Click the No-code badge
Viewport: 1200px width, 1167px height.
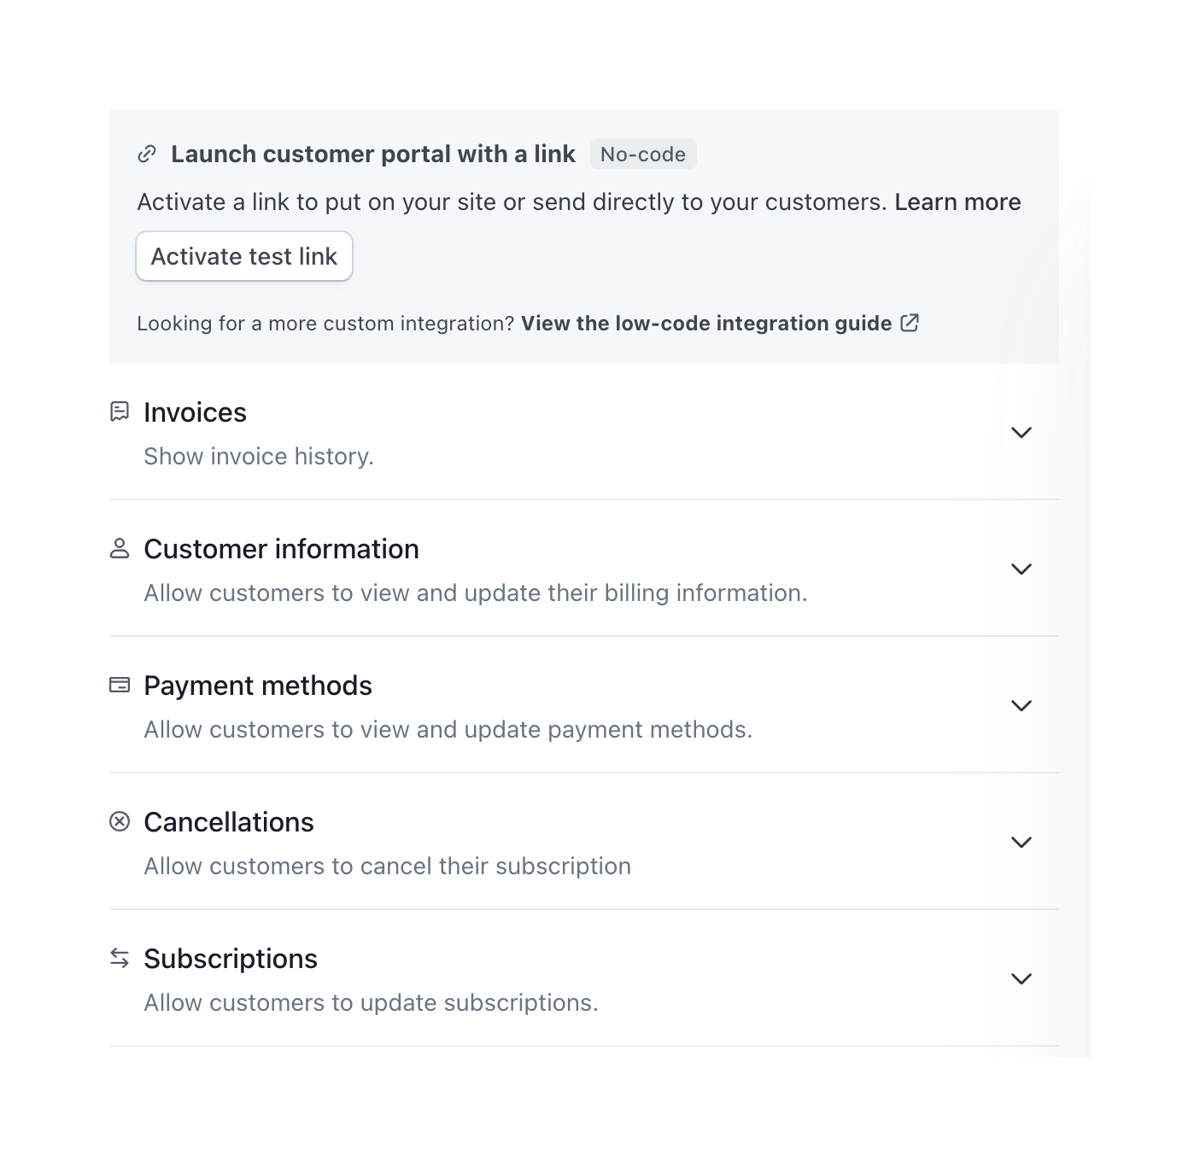[643, 153]
